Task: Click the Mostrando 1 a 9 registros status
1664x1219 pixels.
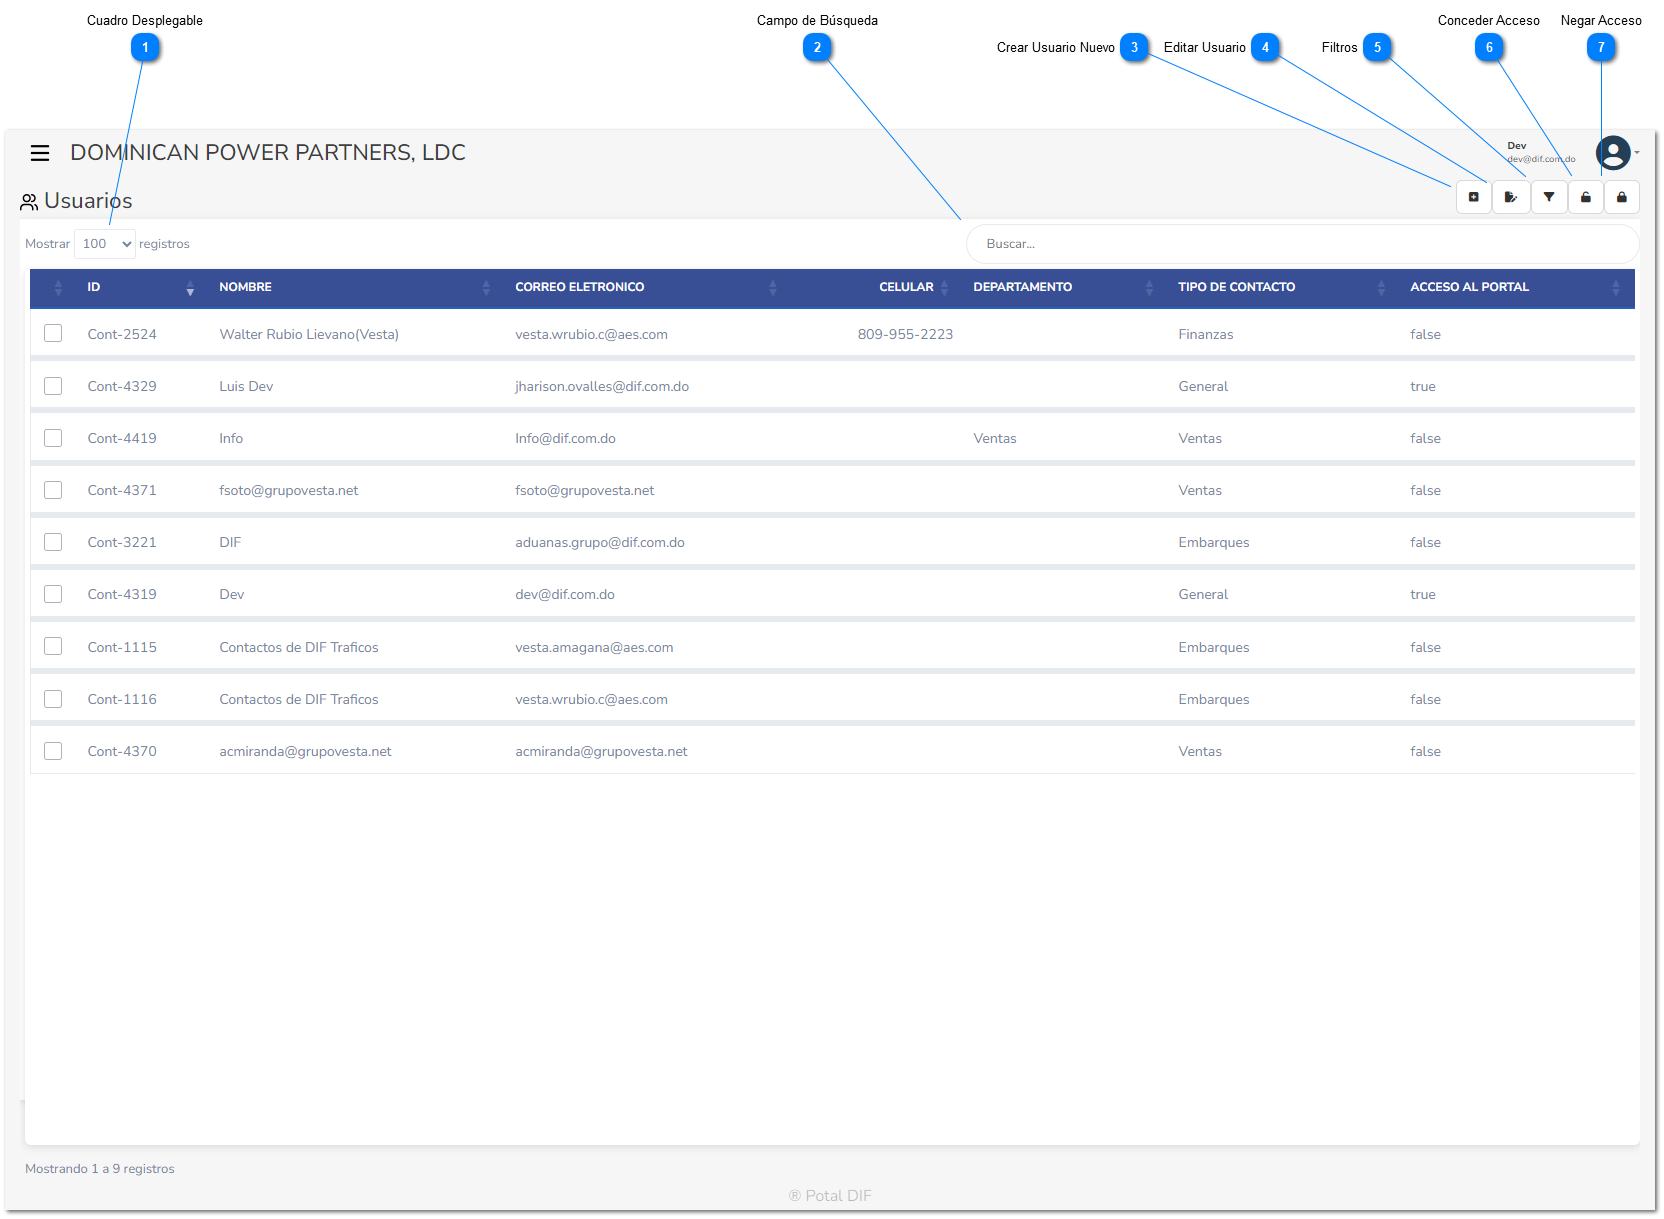Action: coord(100,1169)
